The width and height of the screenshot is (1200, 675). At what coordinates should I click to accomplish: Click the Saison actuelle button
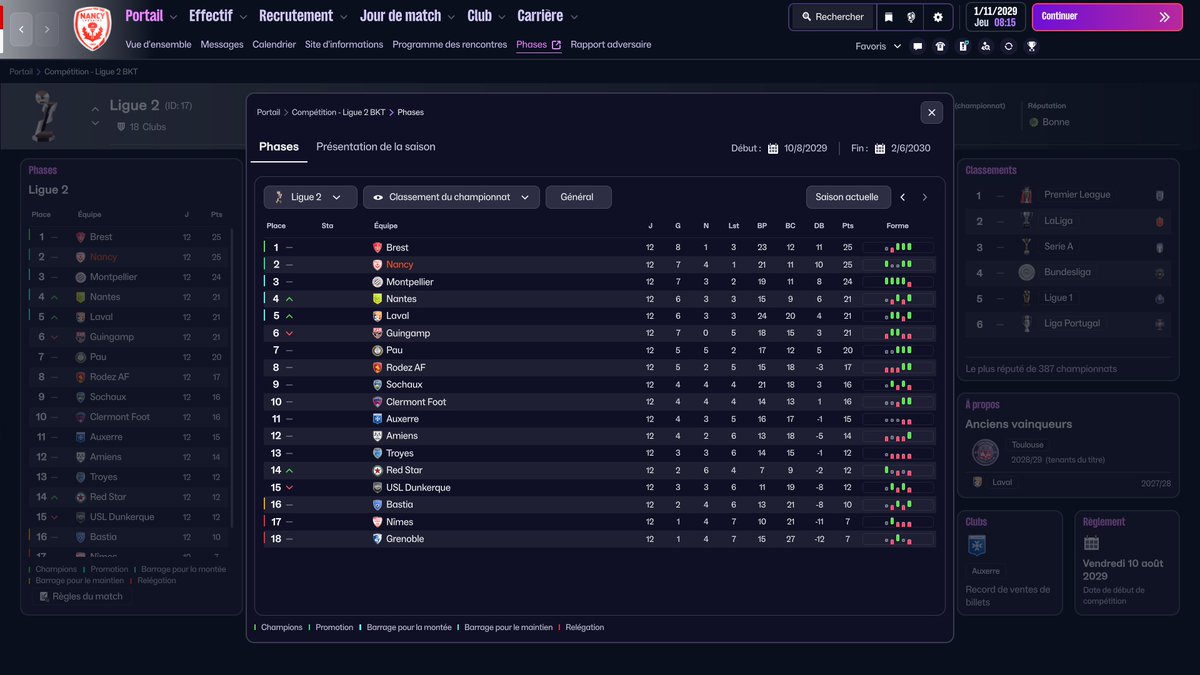pos(848,197)
